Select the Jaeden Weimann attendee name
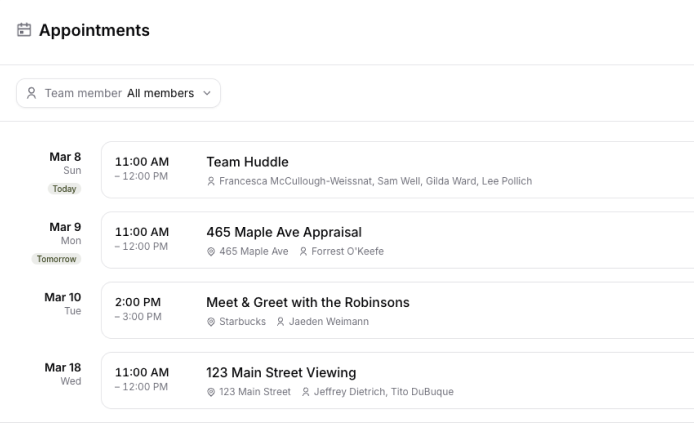694x434 pixels. [329, 322]
